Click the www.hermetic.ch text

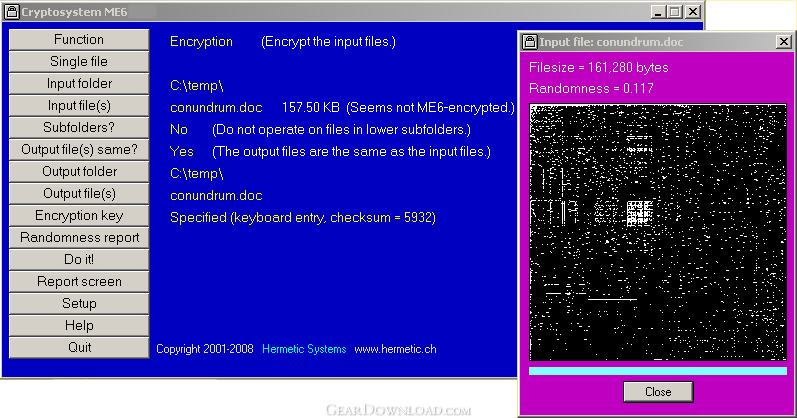coord(395,349)
